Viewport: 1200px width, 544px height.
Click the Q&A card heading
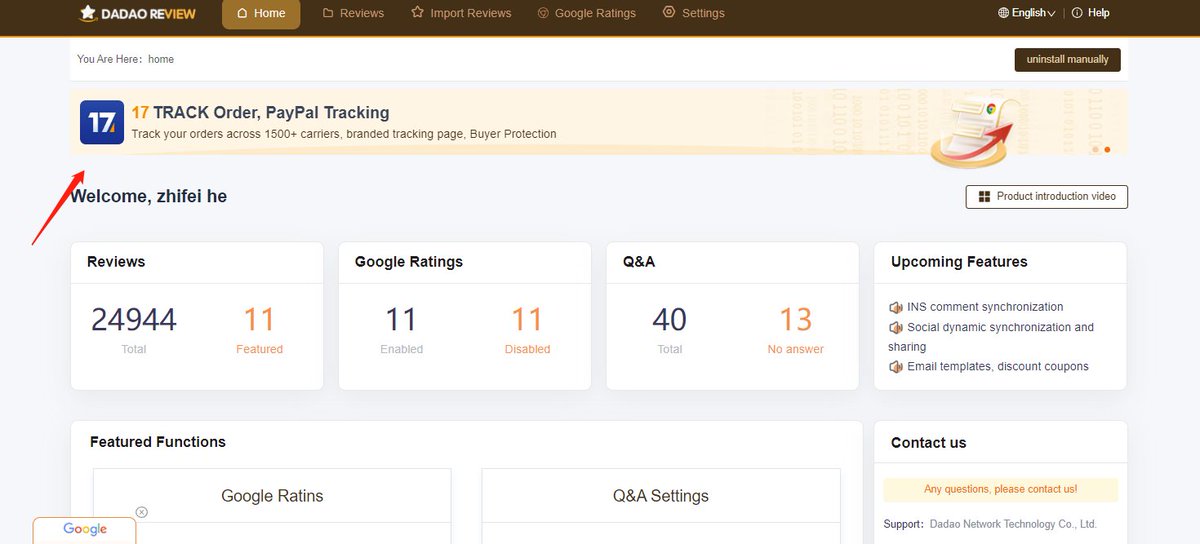point(639,262)
